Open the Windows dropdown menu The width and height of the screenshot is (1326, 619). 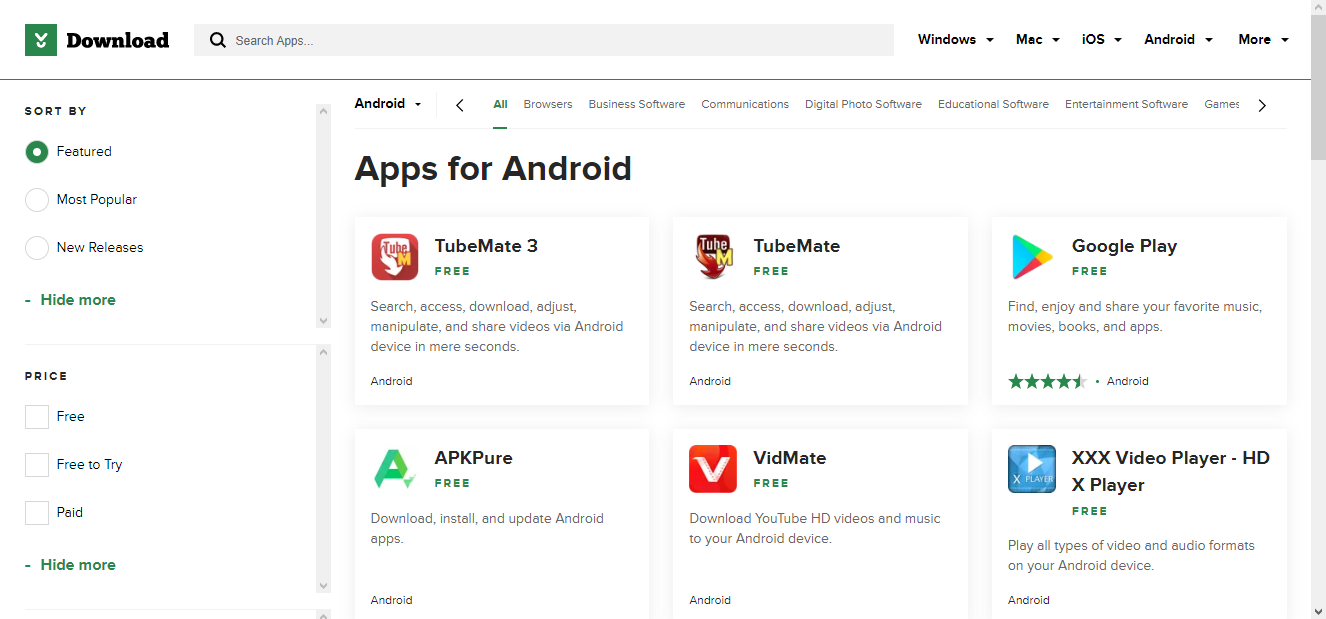(x=955, y=40)
